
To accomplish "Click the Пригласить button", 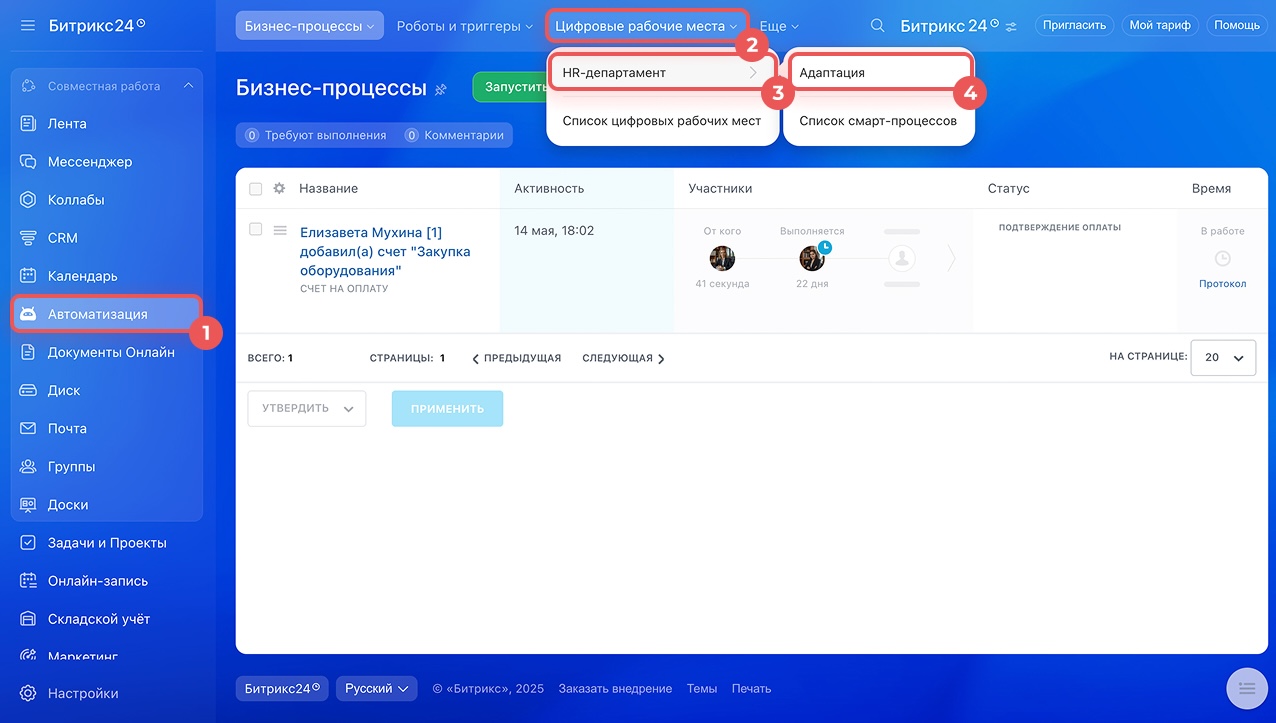I will [1074, 25].
